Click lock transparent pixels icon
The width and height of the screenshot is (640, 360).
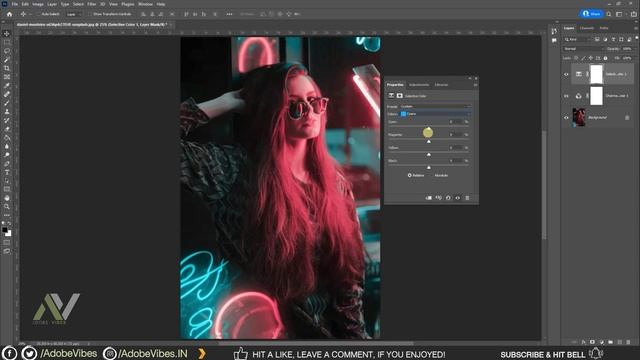(x=576, y=58)
